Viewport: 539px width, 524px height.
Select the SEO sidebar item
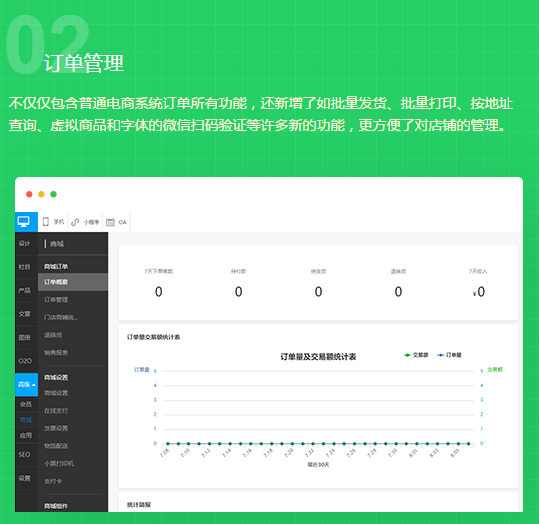(24, 455)
